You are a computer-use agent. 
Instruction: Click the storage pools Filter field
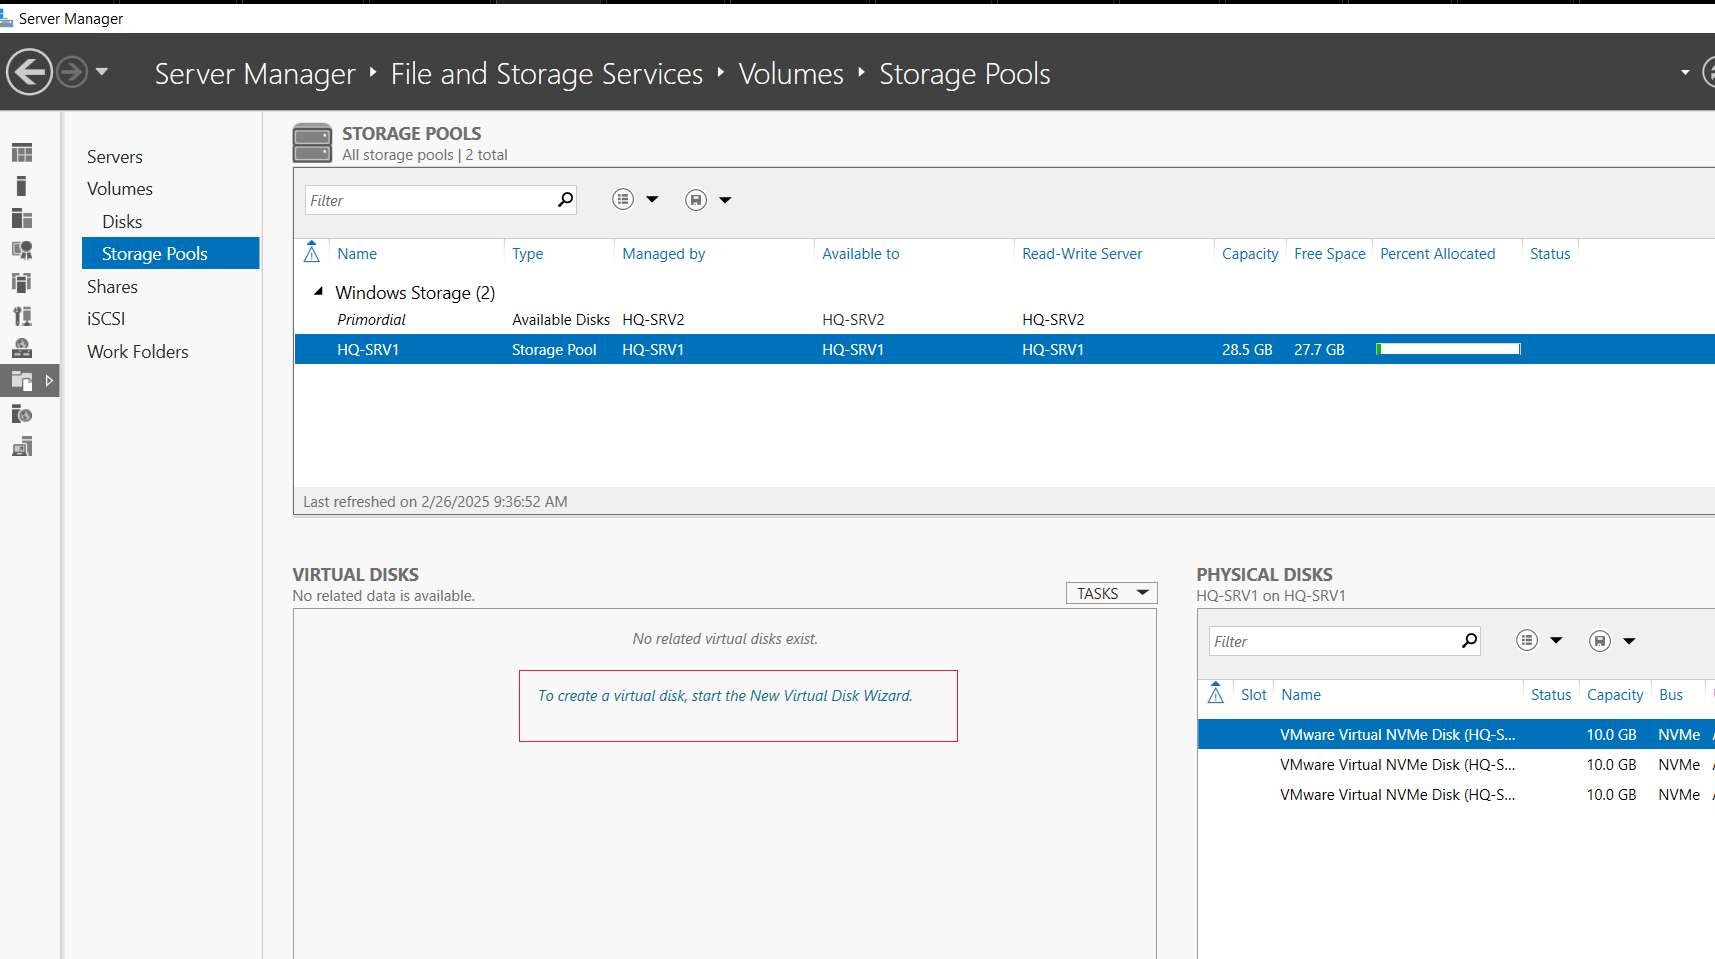click(x=430, y=200)
